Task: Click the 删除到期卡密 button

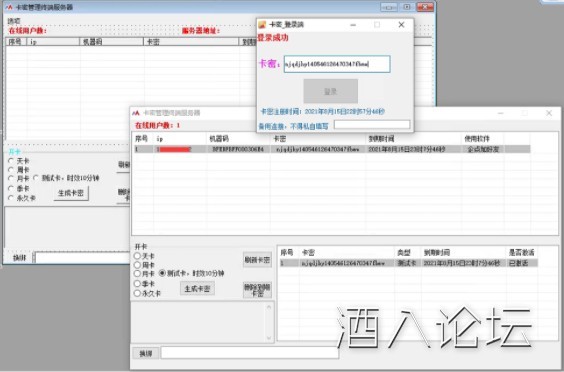Action: tap(257, 290)
